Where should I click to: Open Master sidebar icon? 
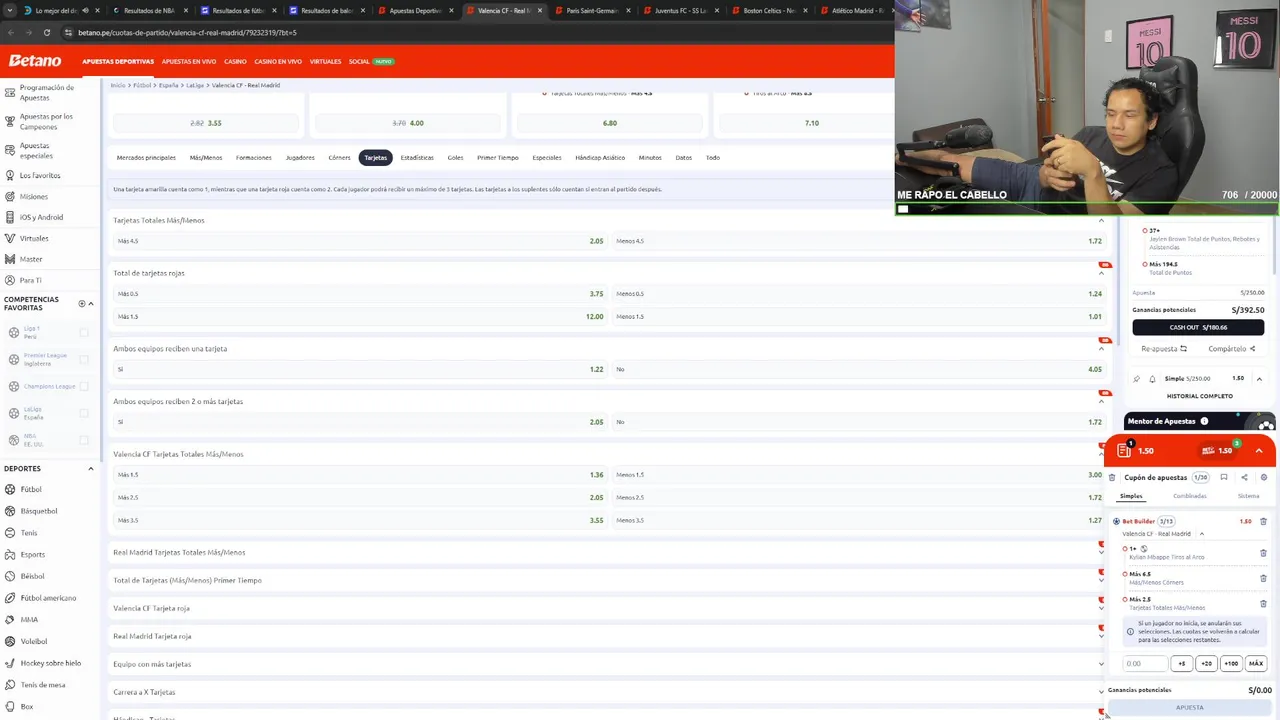9,259
